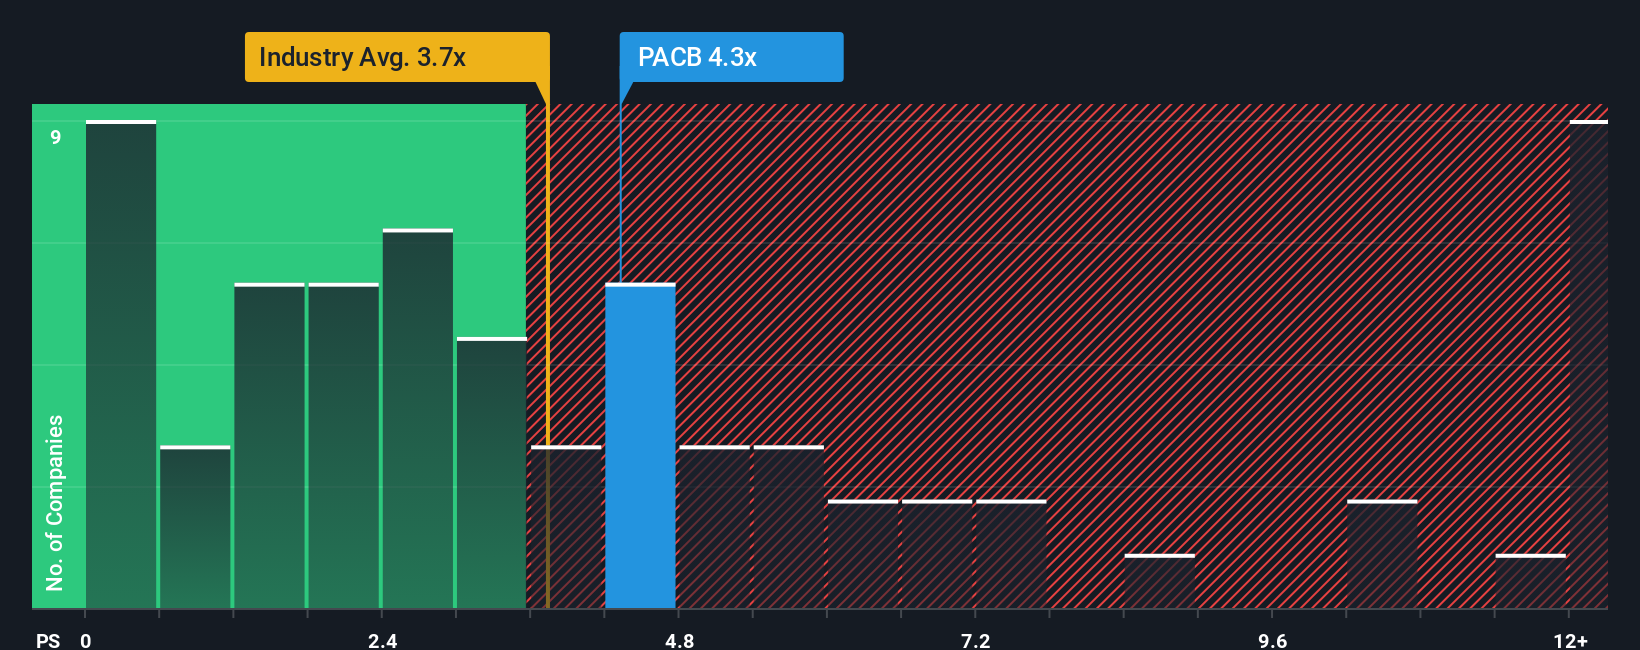Viewport: 1640px width, 650px height.
Task: Select the short green bar right of the tallest green bar
Action: click(x=195, y=527)
